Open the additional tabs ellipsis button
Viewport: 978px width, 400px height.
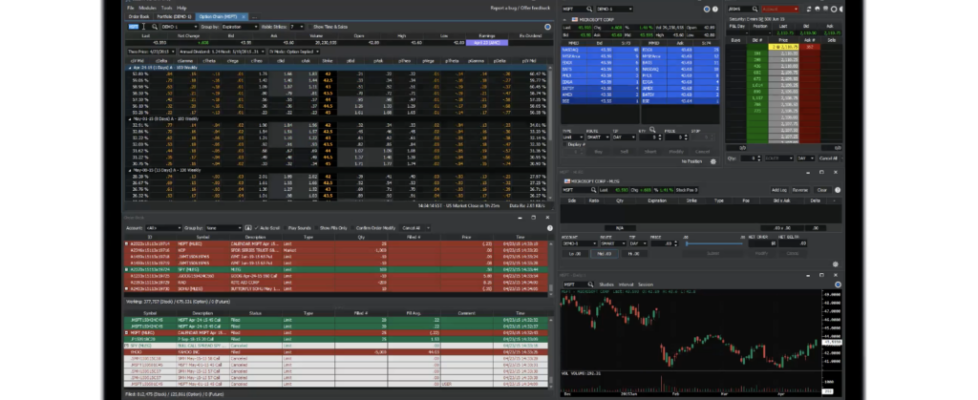pos(254,17)
